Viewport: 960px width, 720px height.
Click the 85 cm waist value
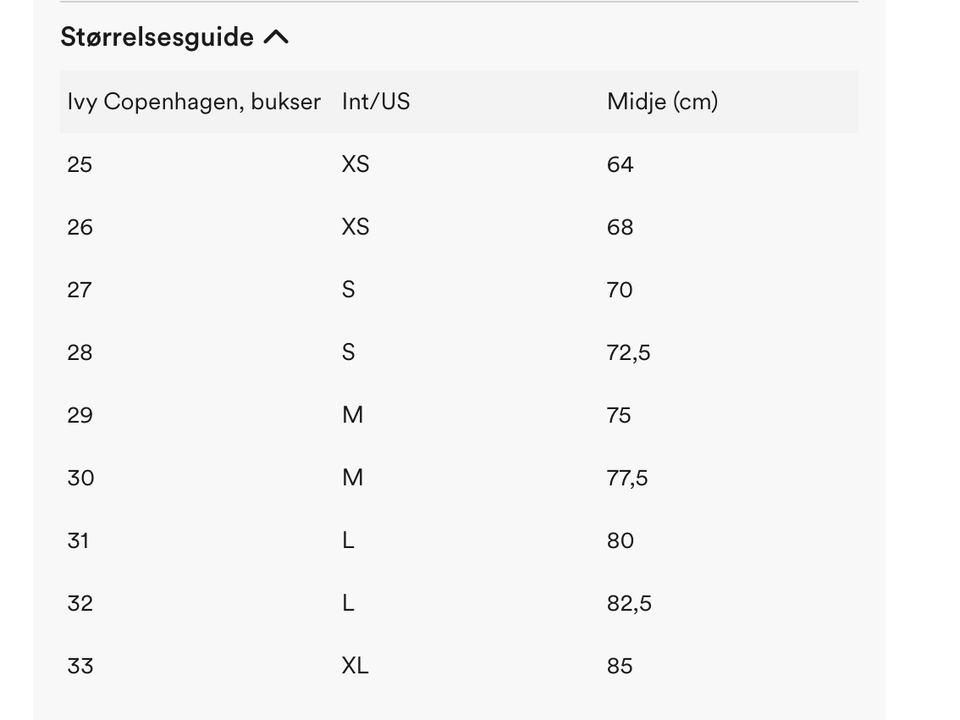click(620, 666)
